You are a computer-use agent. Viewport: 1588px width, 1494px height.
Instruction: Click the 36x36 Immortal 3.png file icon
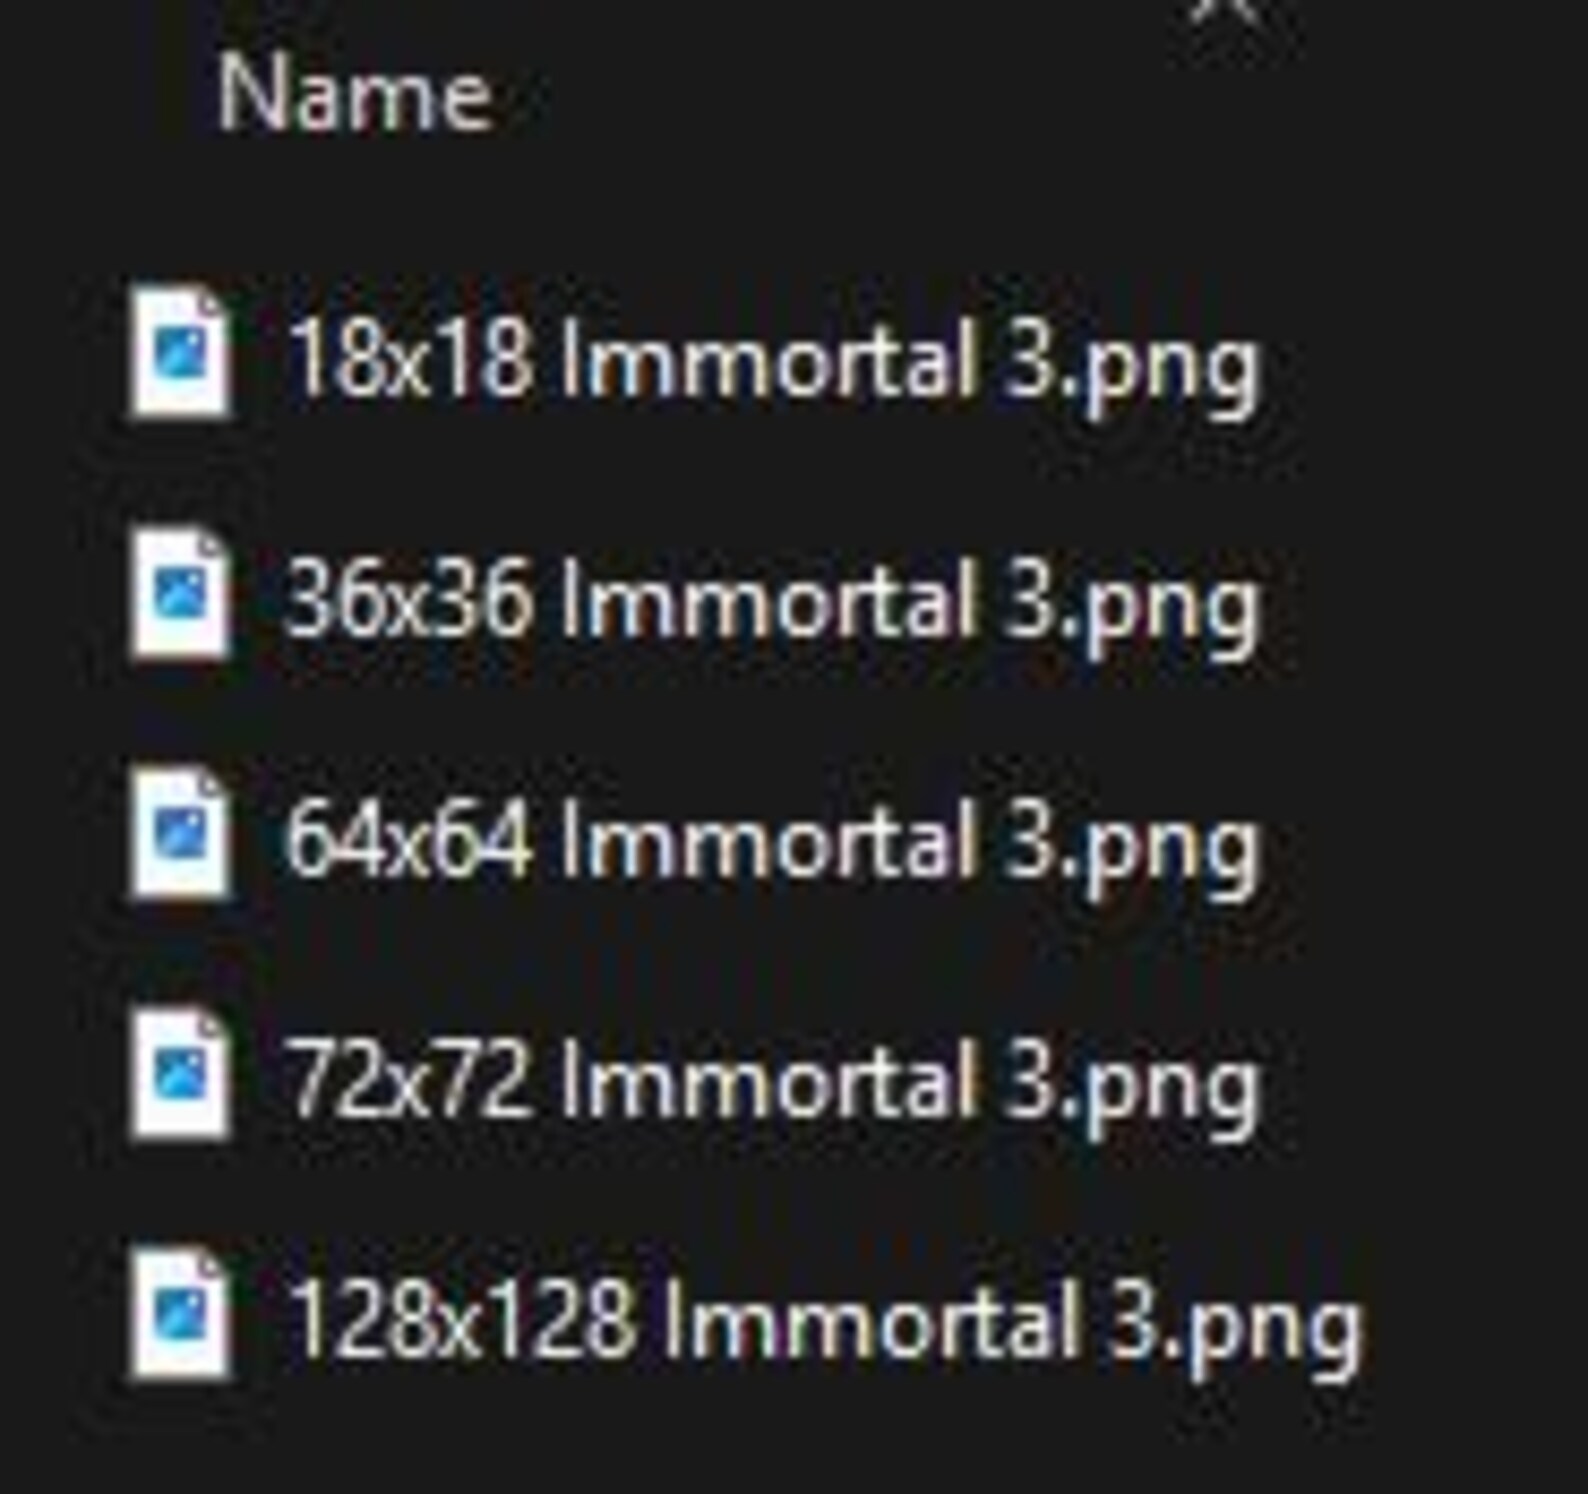[180, 594]
